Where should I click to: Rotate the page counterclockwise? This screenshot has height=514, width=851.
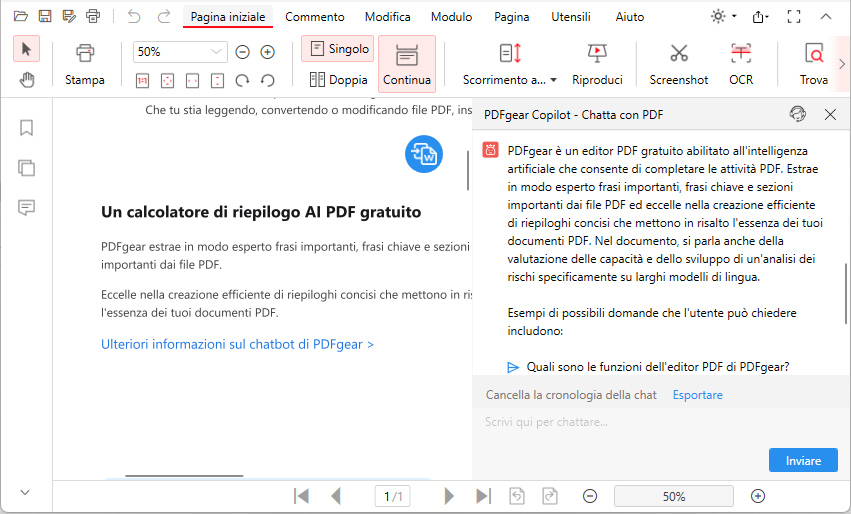268,81
